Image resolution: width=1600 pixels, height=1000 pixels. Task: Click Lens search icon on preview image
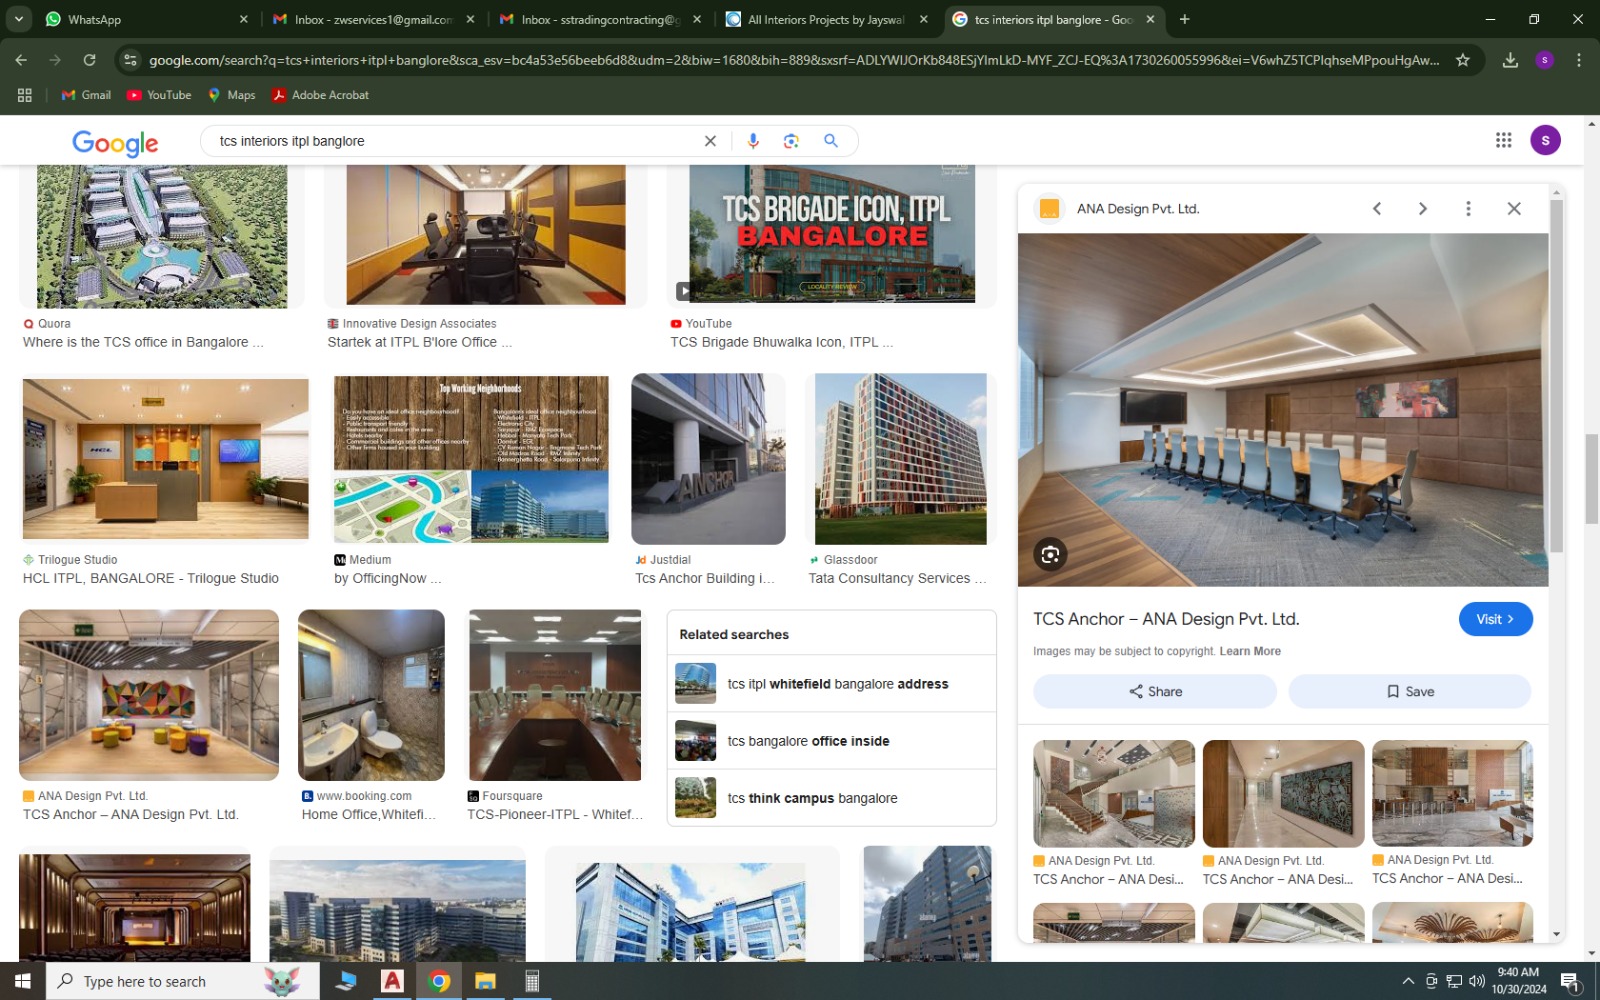[1050, 554]
